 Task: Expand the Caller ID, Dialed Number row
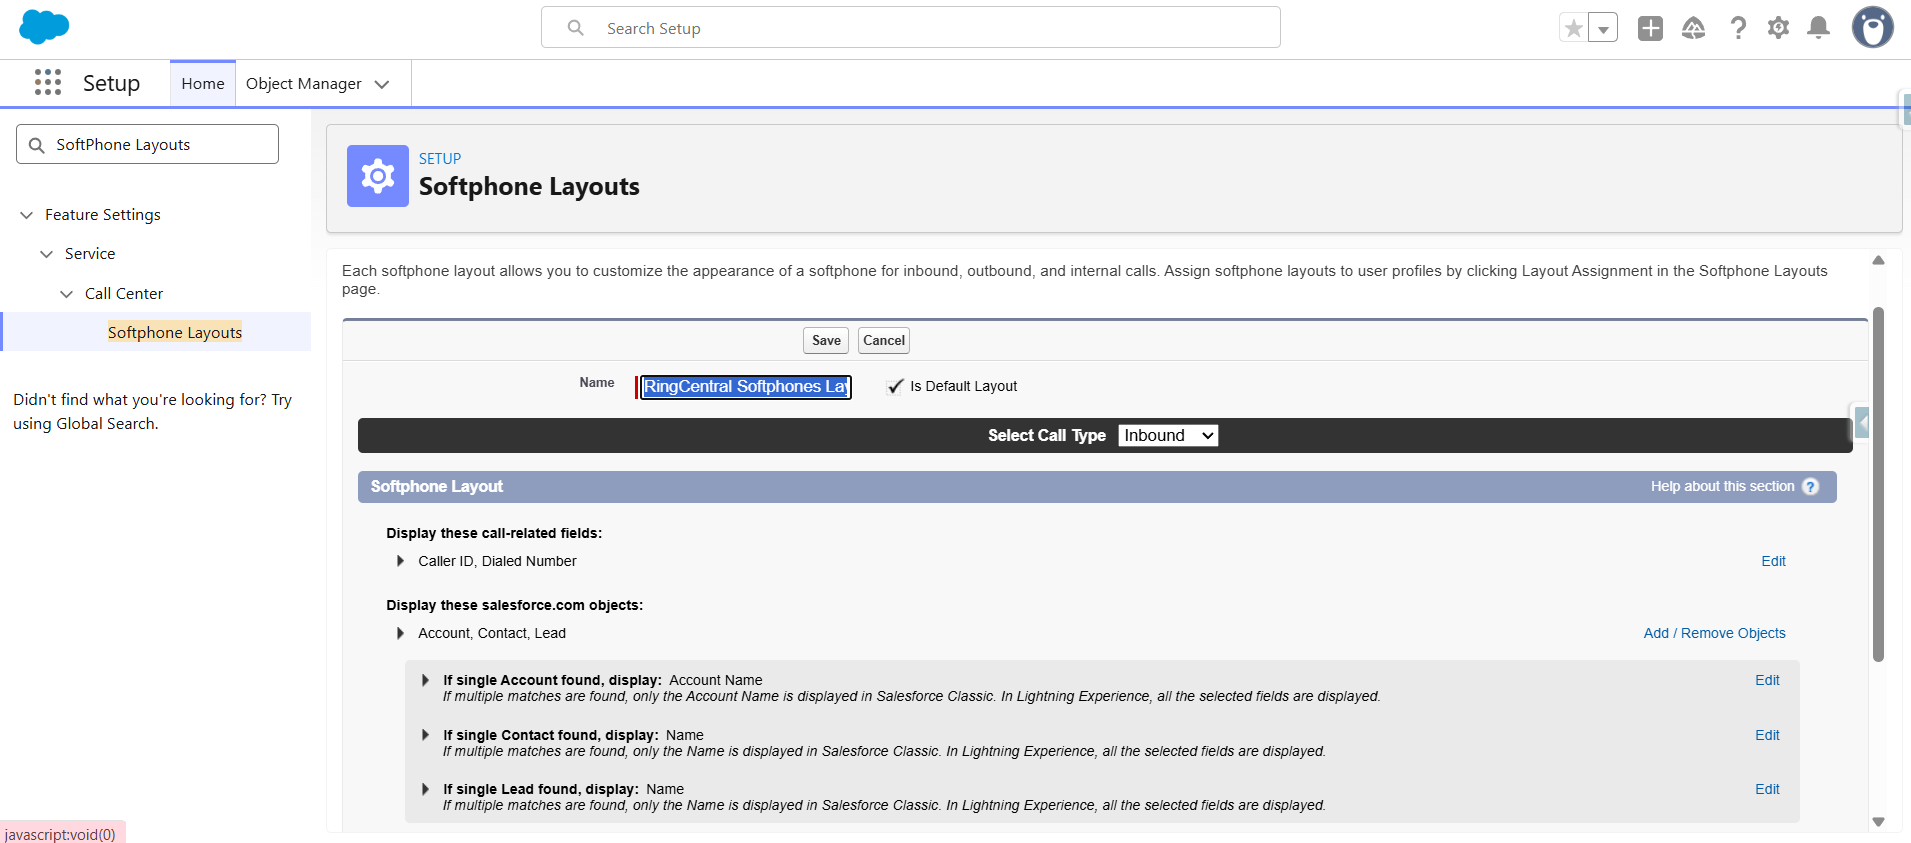(401, 561)
